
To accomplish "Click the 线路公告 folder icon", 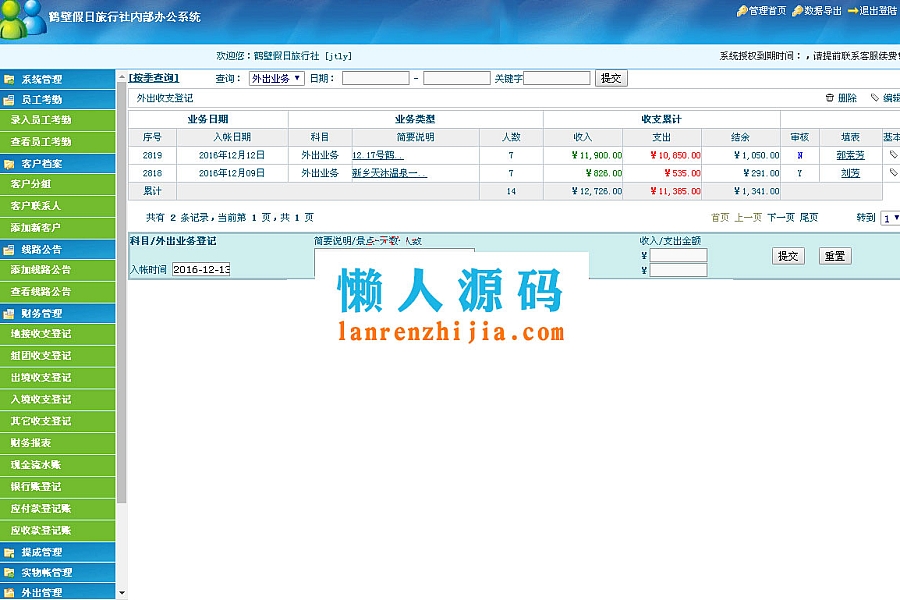I will [9, 250].
